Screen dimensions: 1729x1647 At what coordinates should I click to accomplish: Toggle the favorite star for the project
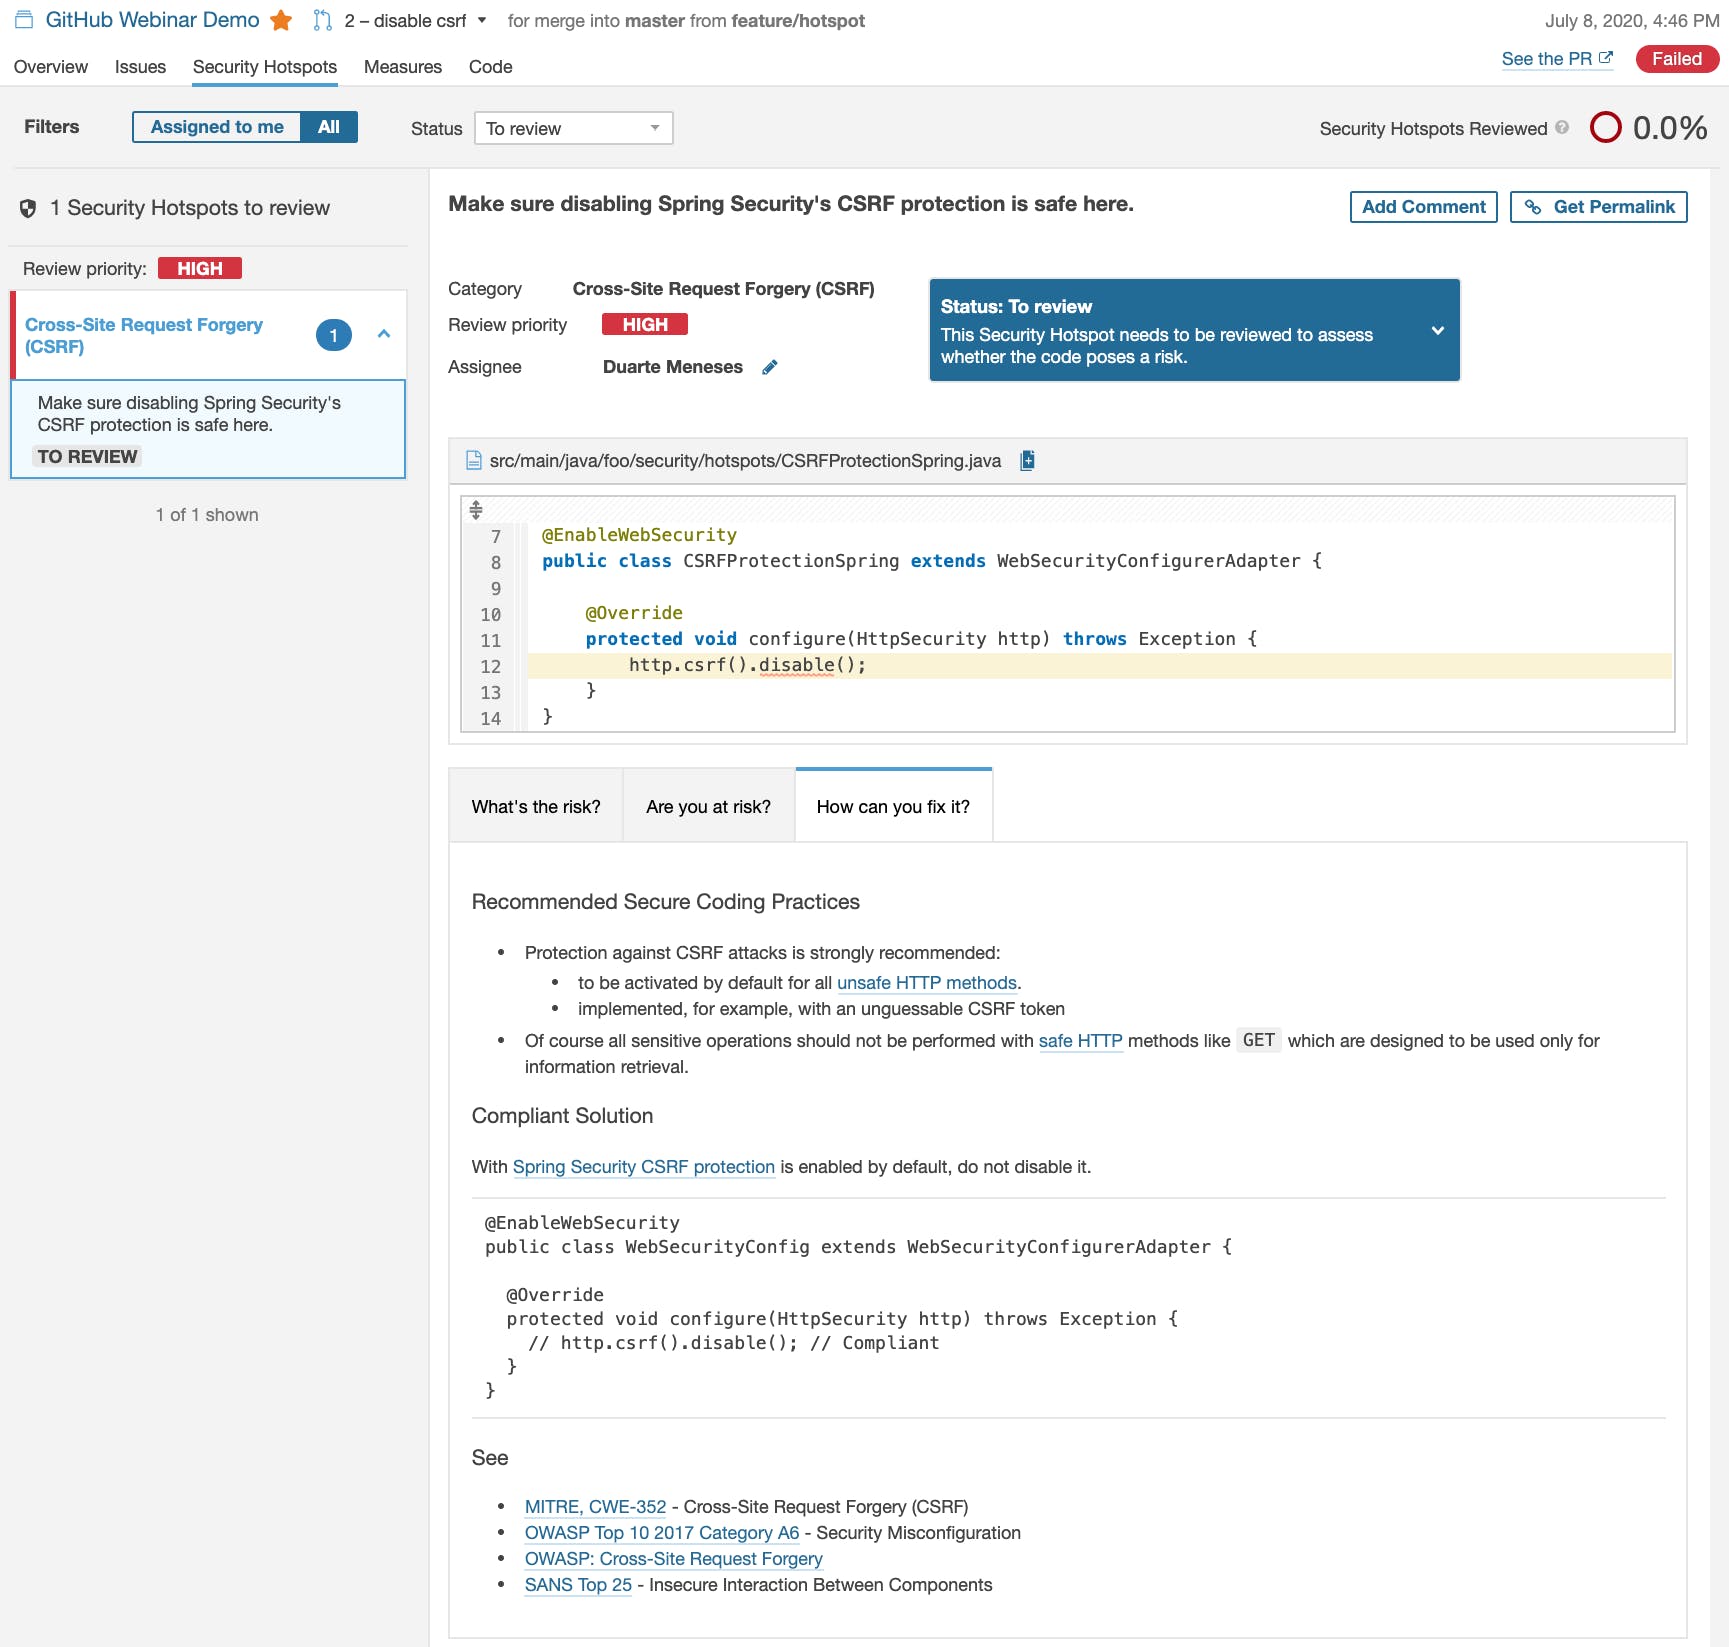coord(281,18)
